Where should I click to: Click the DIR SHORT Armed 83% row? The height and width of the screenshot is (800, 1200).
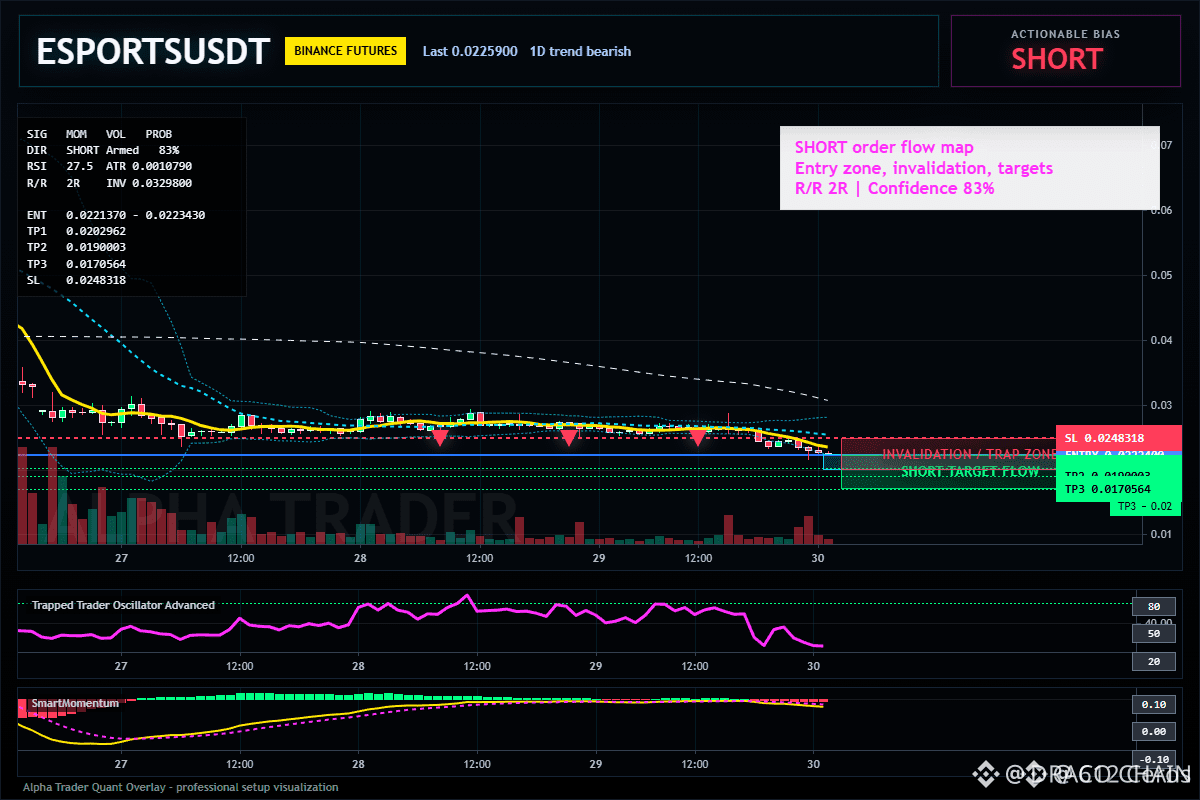103,150
